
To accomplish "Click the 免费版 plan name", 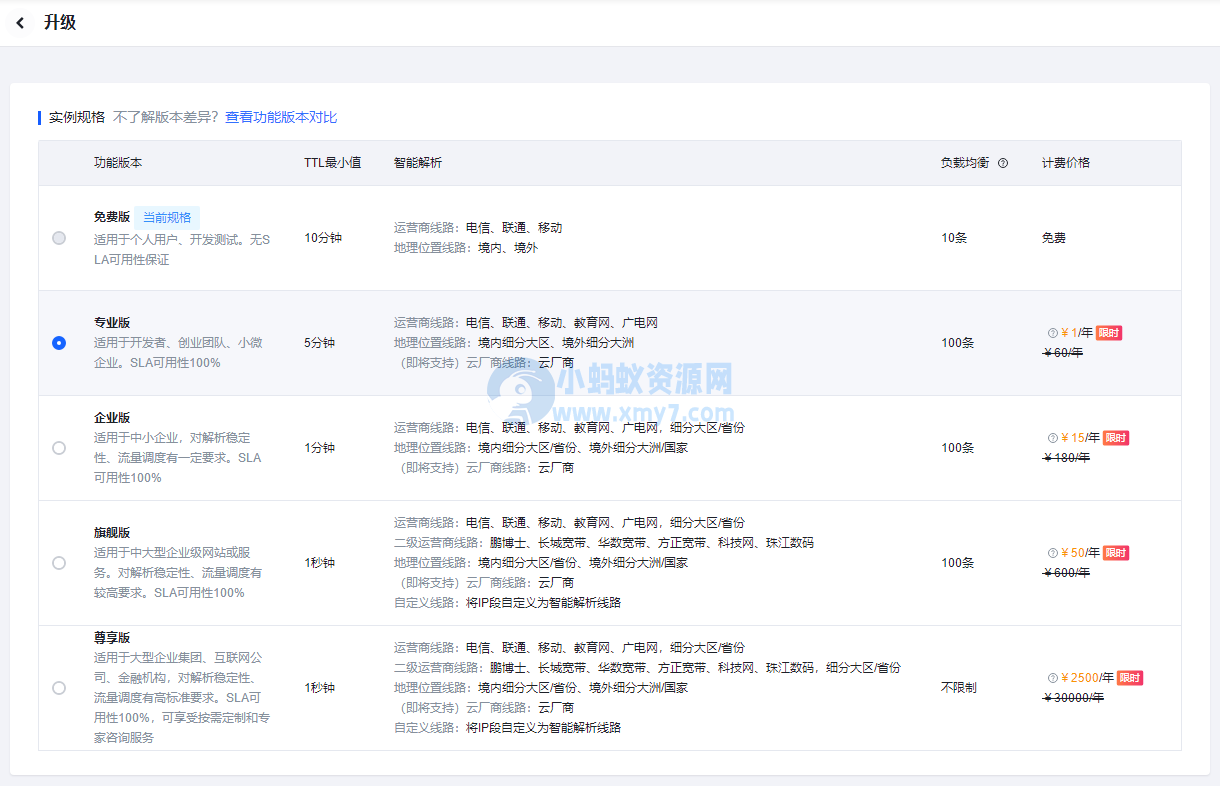I will [112, 217].
